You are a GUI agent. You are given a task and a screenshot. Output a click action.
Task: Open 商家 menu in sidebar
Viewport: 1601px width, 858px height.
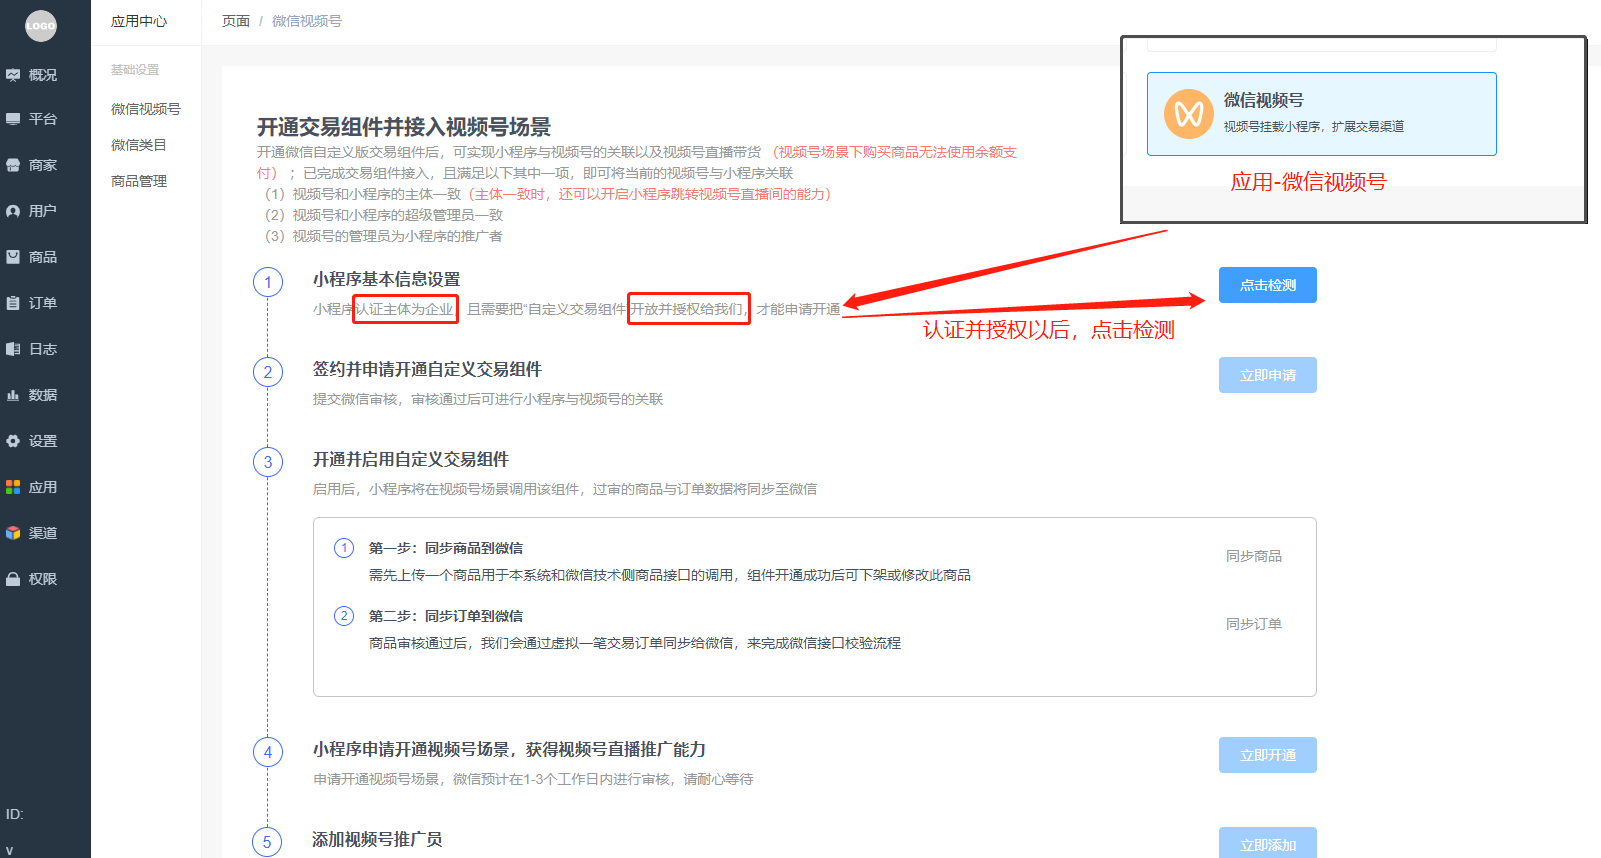45,165
